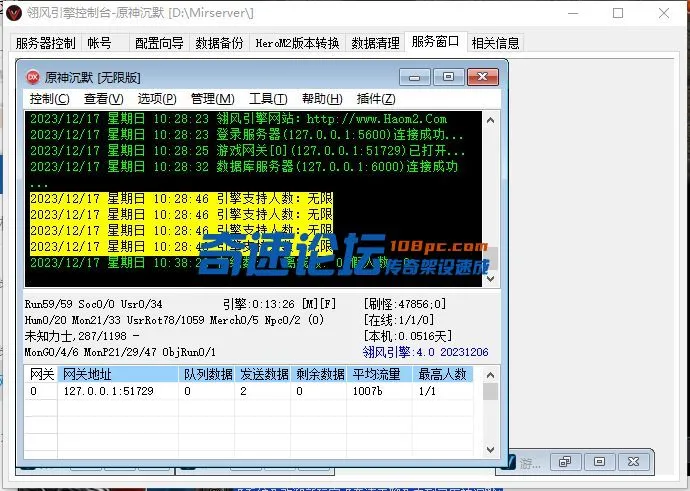The image size is (690, 491).
Task: Click the 平均流量 column header
Action: pos(379,374)
